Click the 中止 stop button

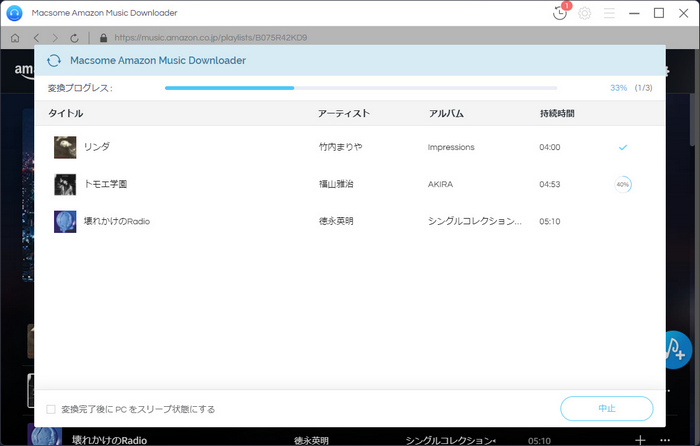tap(607, 408)
